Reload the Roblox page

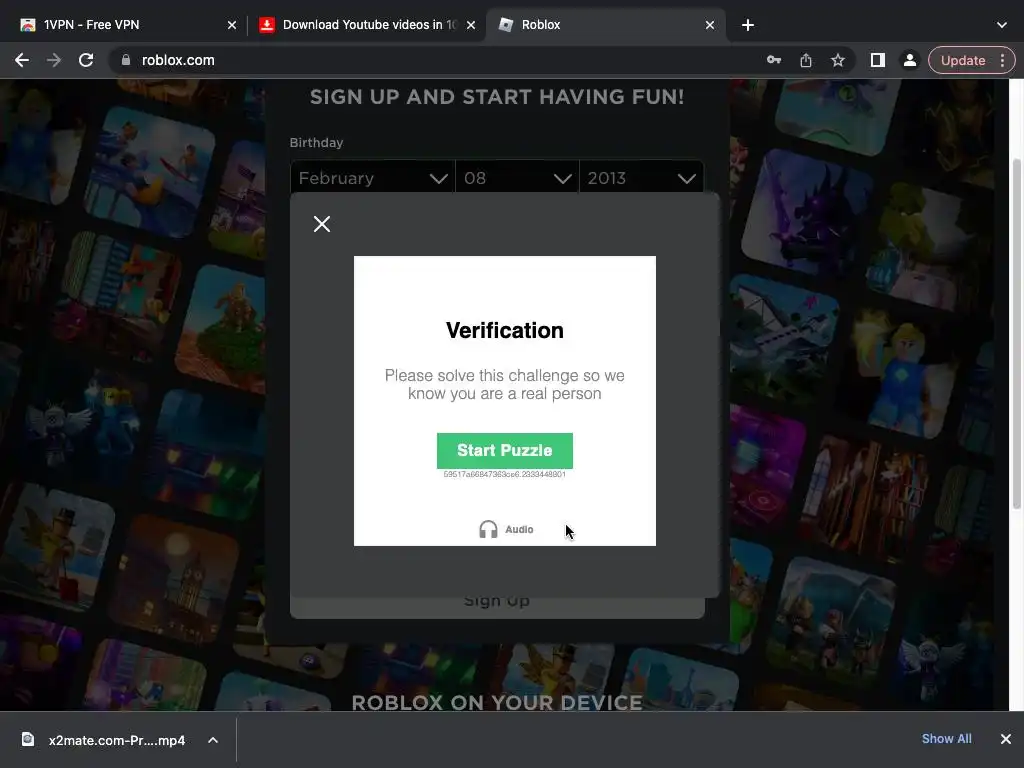(86, 60)
